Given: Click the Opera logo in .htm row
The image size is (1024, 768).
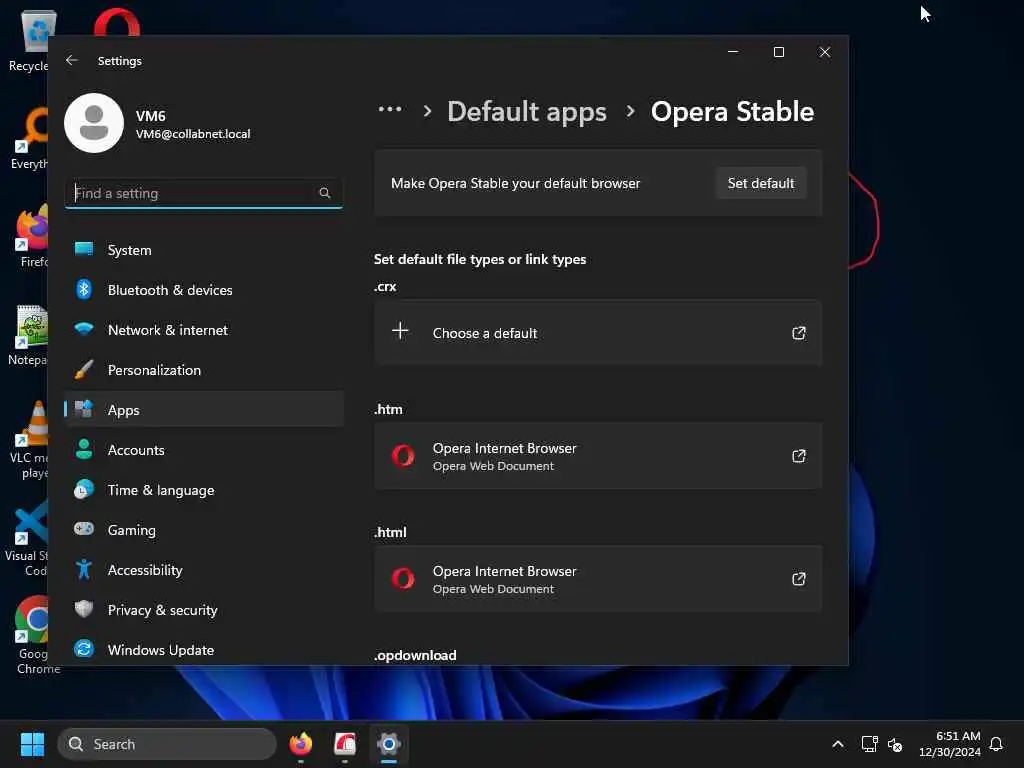Looking at the screenshot, I should tap(403, 455).
